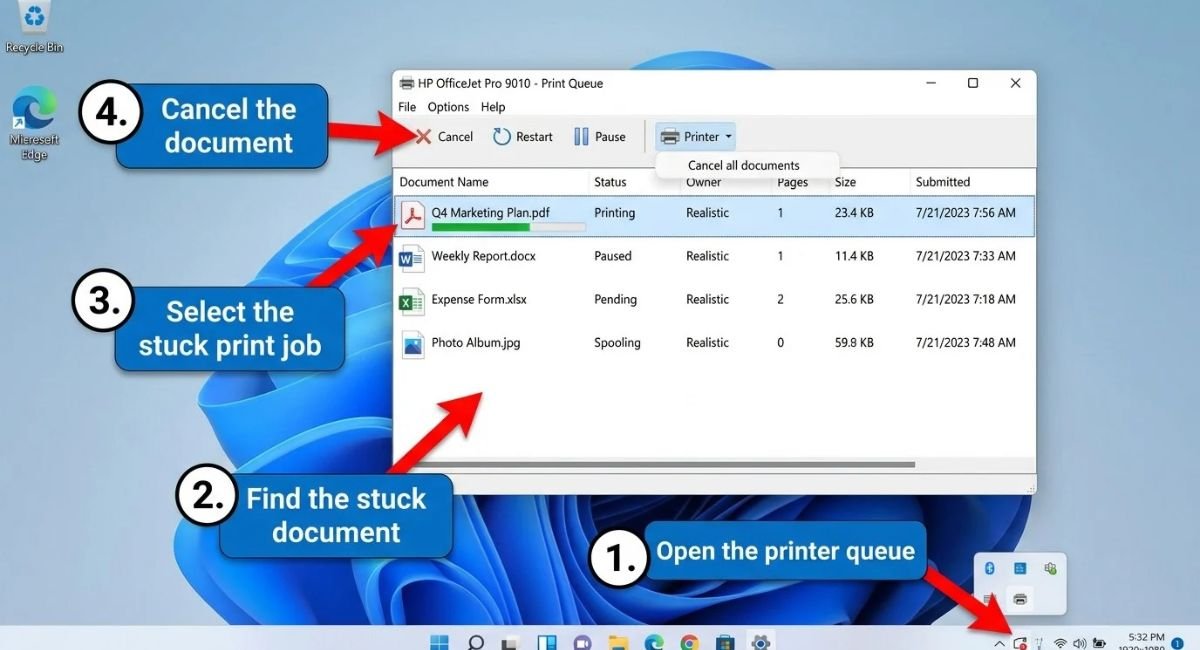Click the Cancel toolbar button
The image size is (1200, 650).
[x=444, y=137]
